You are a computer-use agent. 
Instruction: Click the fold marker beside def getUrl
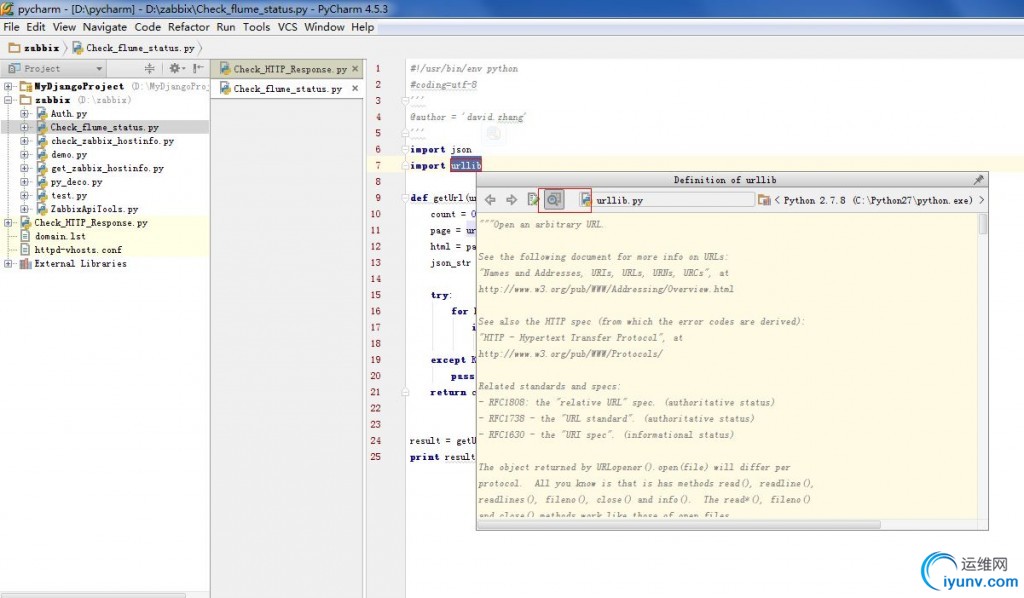(405, 198)
